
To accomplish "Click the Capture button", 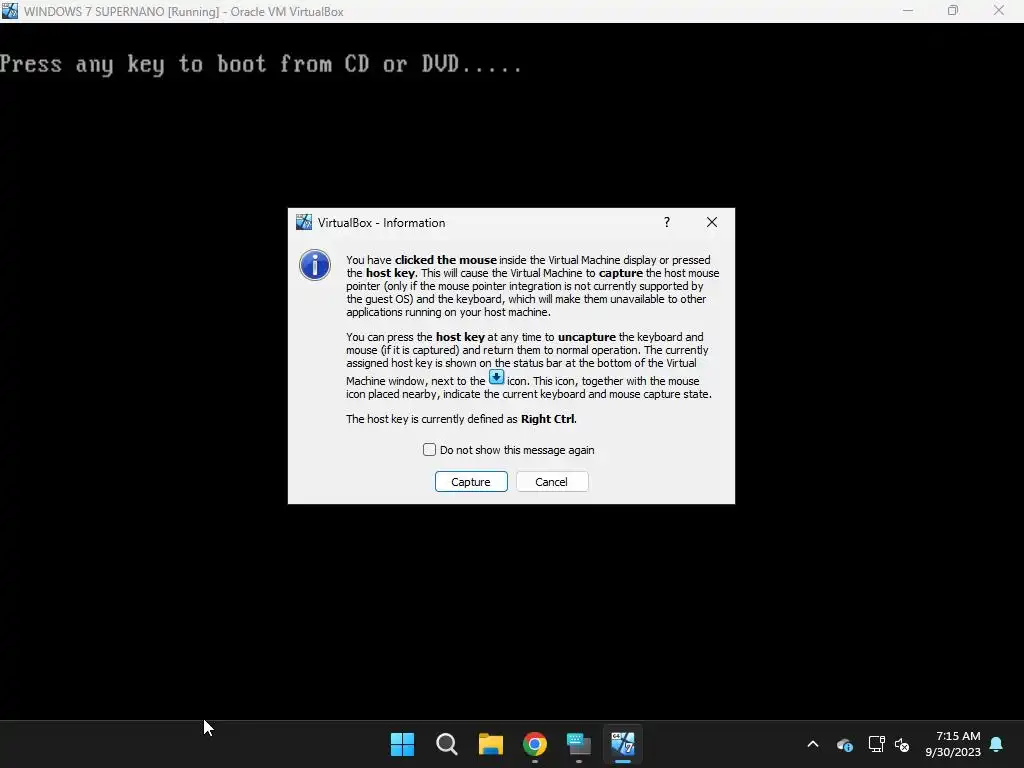I will coord(471,482).
